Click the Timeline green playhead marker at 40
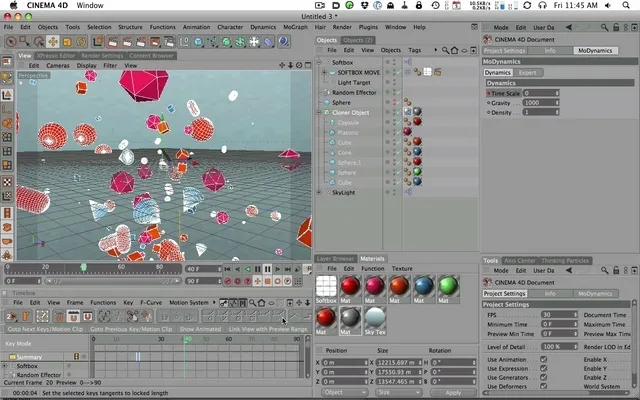This screenshot has width=640, height=400. coord(187,339)
